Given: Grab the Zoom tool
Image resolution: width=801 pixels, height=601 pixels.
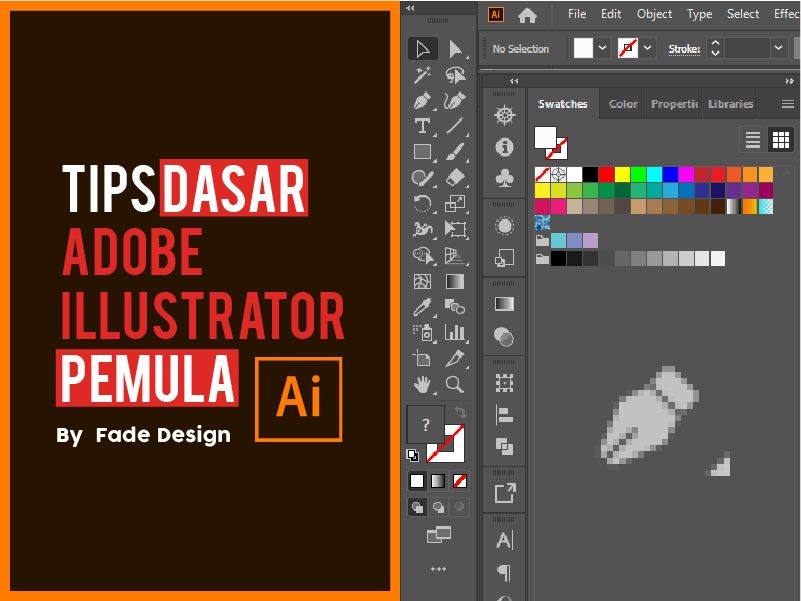Looking at the screenshot, I should tap(457, 384).
